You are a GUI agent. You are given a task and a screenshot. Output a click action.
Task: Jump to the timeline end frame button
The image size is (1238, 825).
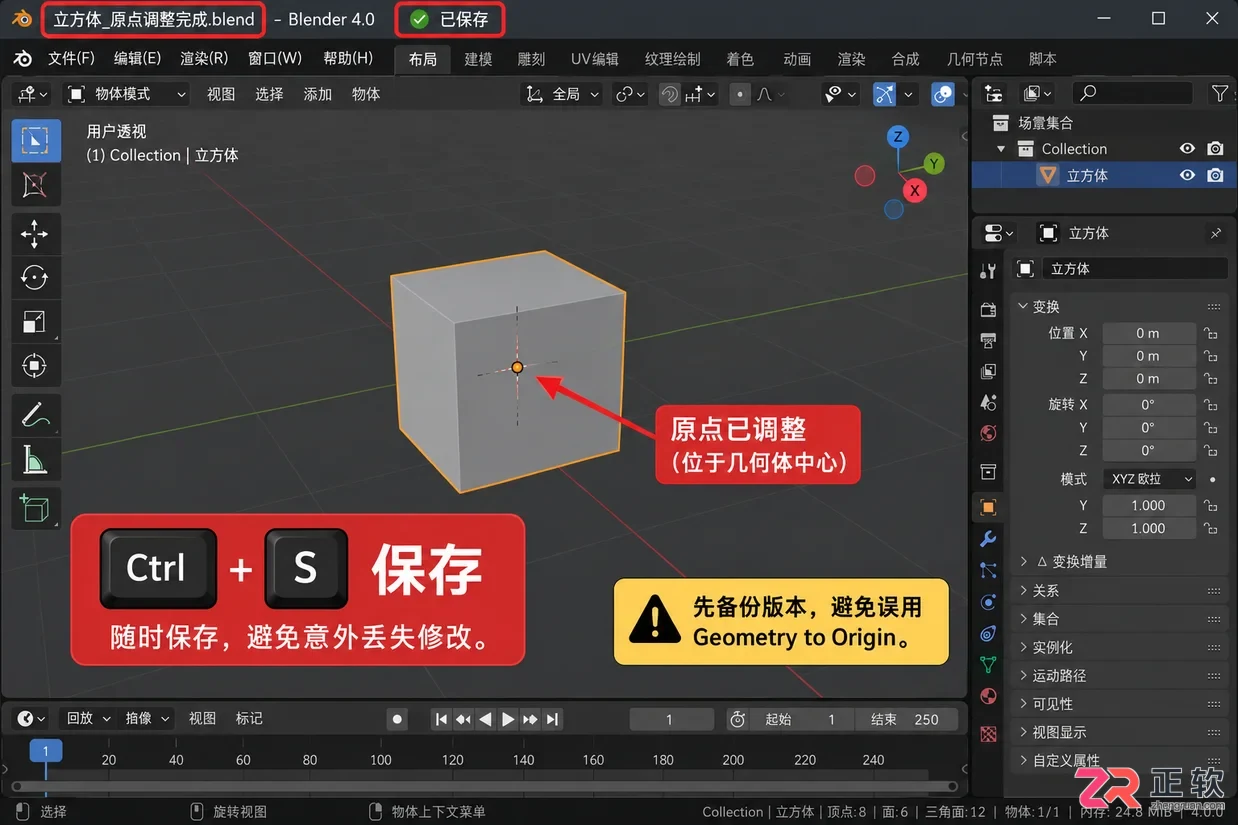click(552, 719)
